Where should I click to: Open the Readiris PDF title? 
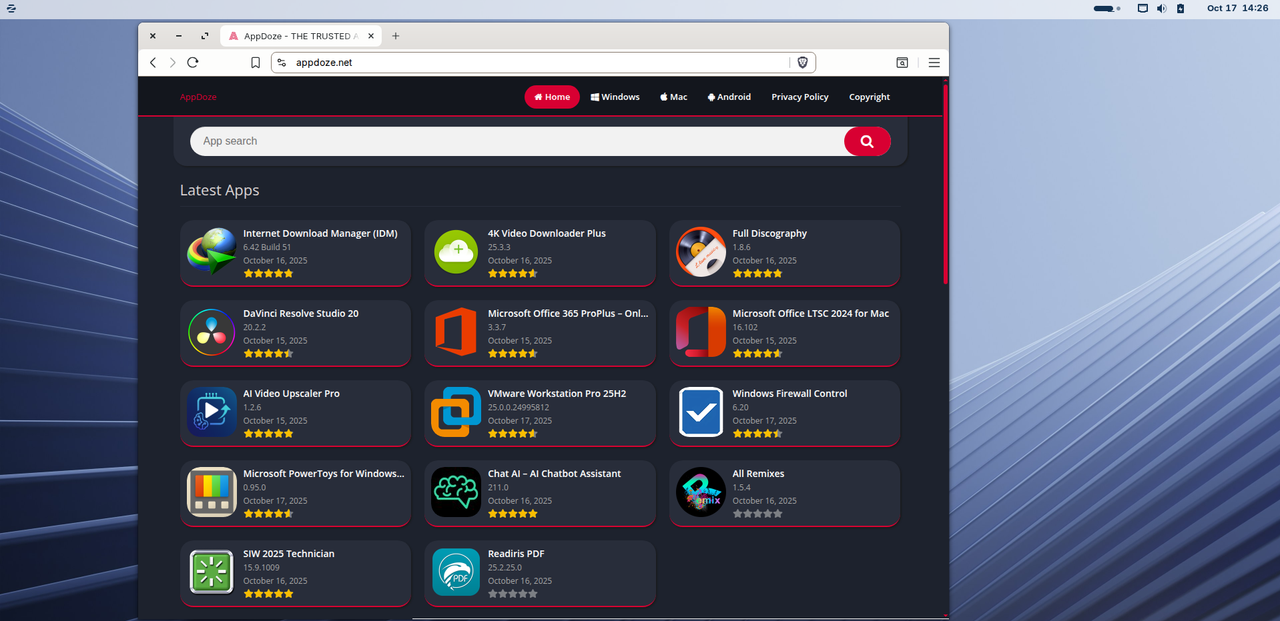tap(516, 553)
